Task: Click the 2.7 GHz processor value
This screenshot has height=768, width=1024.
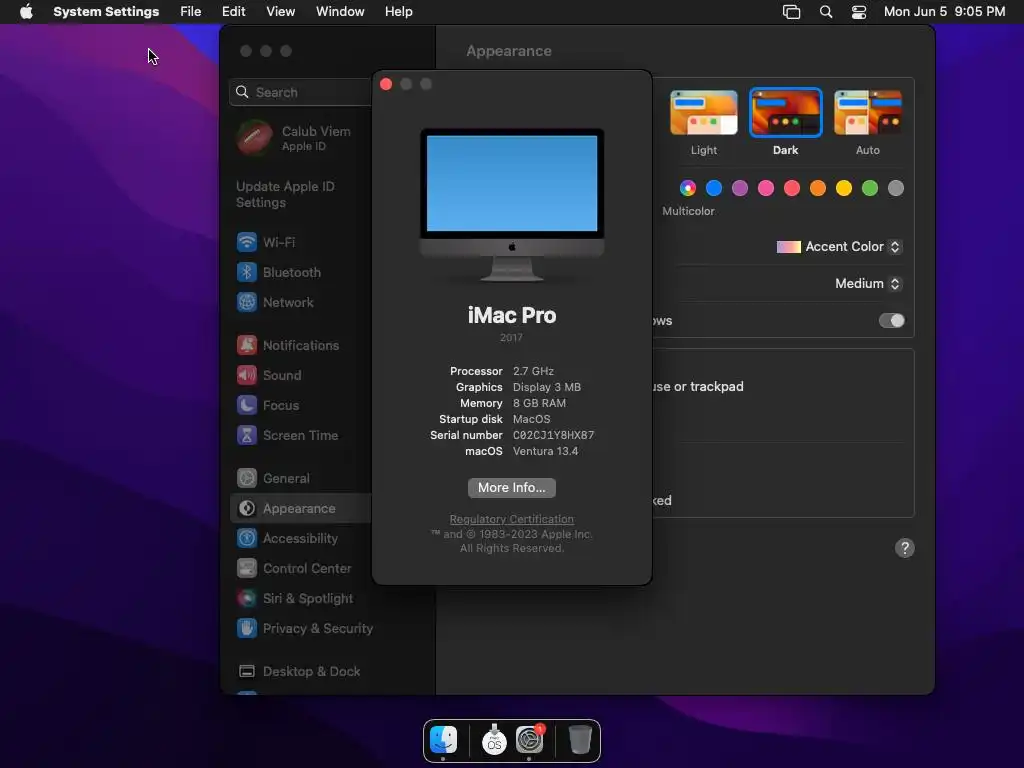Action: pyautogui.click(x=533, y=371)
